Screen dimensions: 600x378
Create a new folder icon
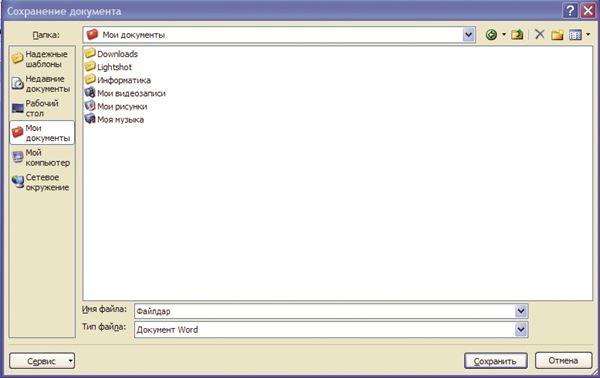coord(557,35)
